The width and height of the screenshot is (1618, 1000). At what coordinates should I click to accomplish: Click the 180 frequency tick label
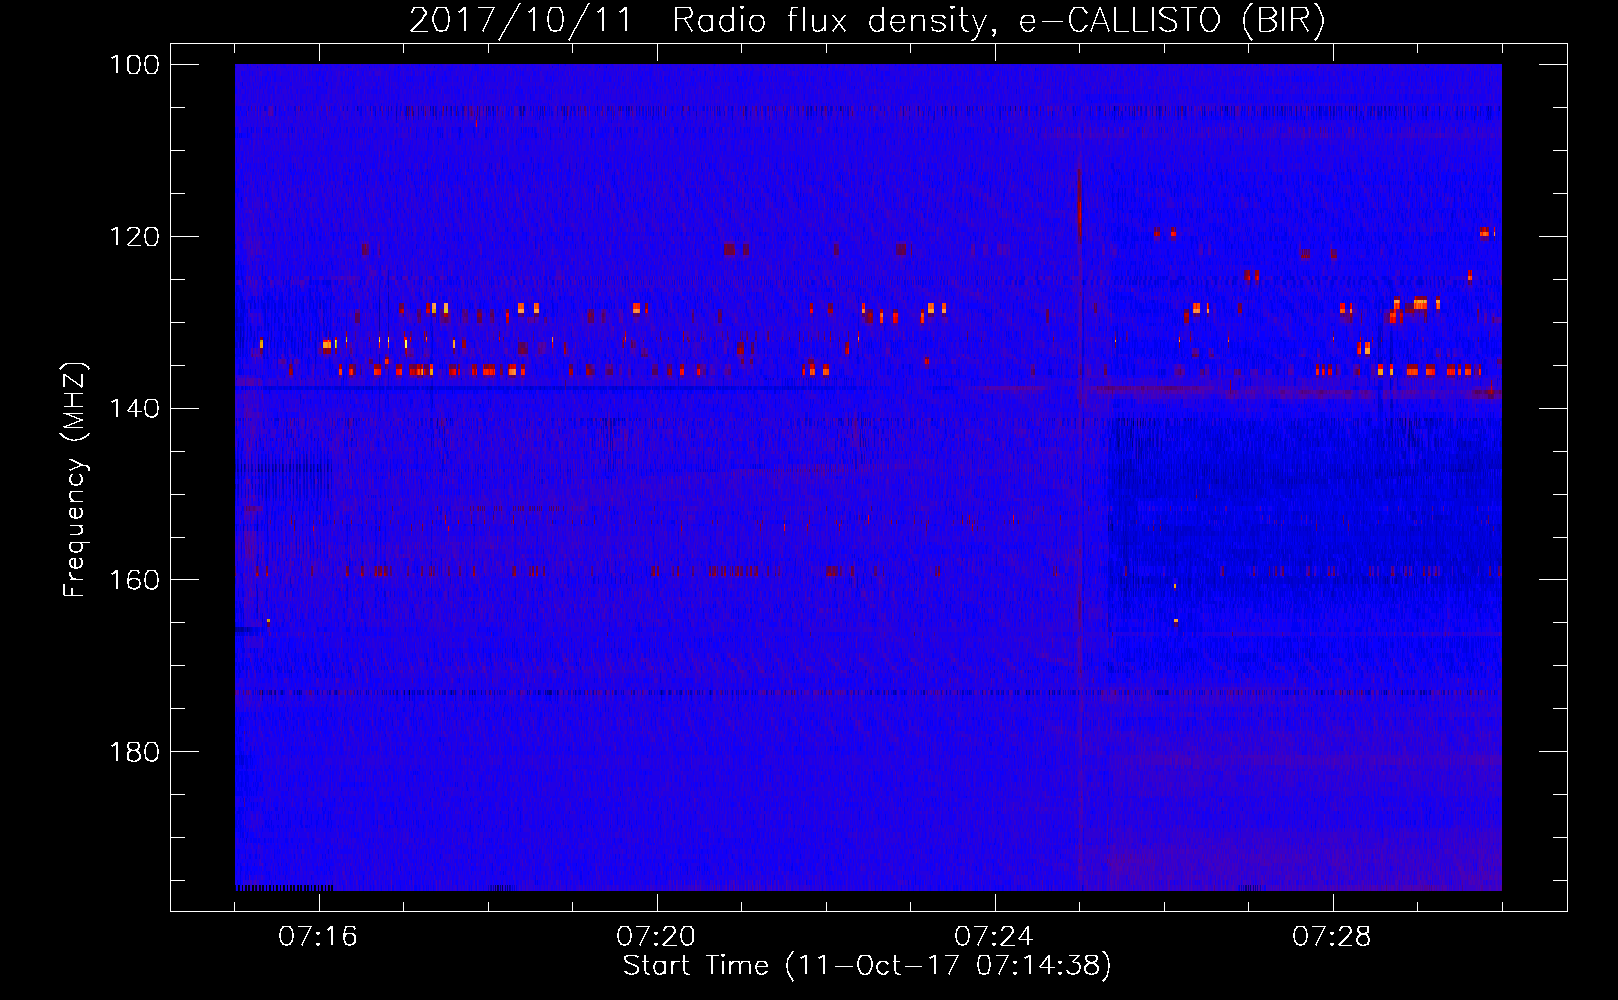pyautogui.click(x=134, y=752)
